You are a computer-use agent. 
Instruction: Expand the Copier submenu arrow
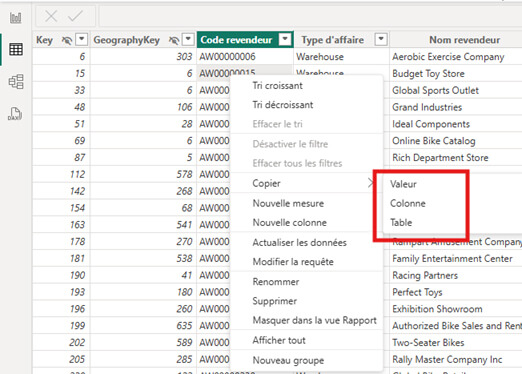coord(370,183)
